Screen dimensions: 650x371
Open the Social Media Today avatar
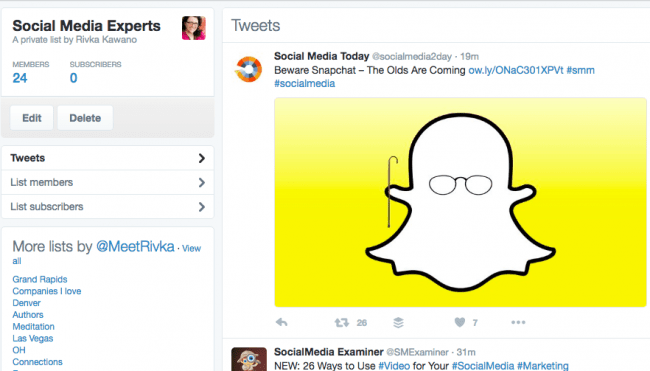pos(249,69)
